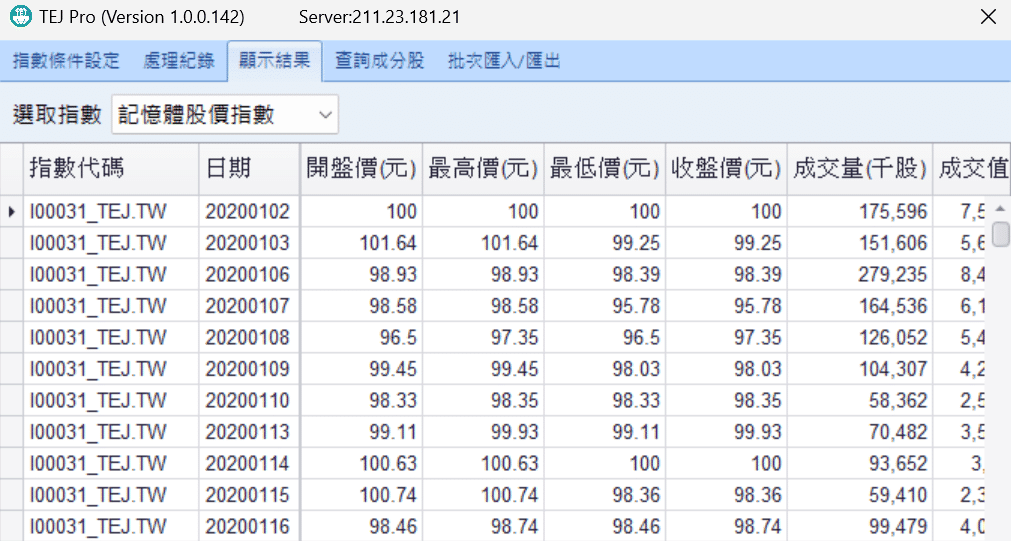Click the 指數代碼 column header

(x=110, y=168)
